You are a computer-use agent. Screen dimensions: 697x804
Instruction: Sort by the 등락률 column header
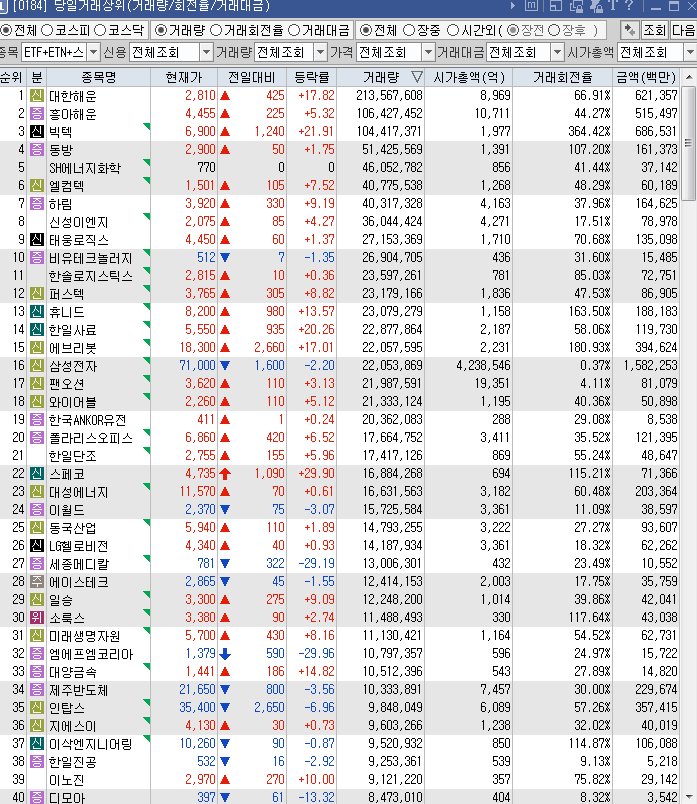pos(311,77)
